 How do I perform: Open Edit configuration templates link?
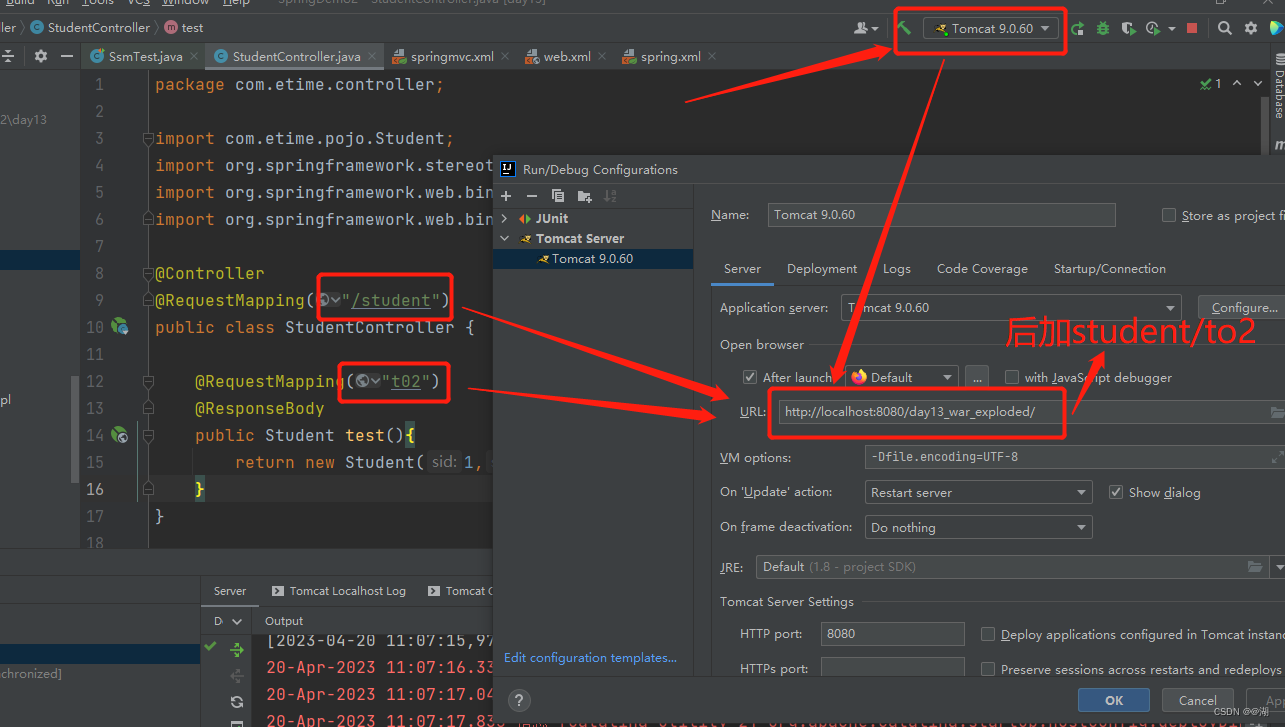coord(590,657)
